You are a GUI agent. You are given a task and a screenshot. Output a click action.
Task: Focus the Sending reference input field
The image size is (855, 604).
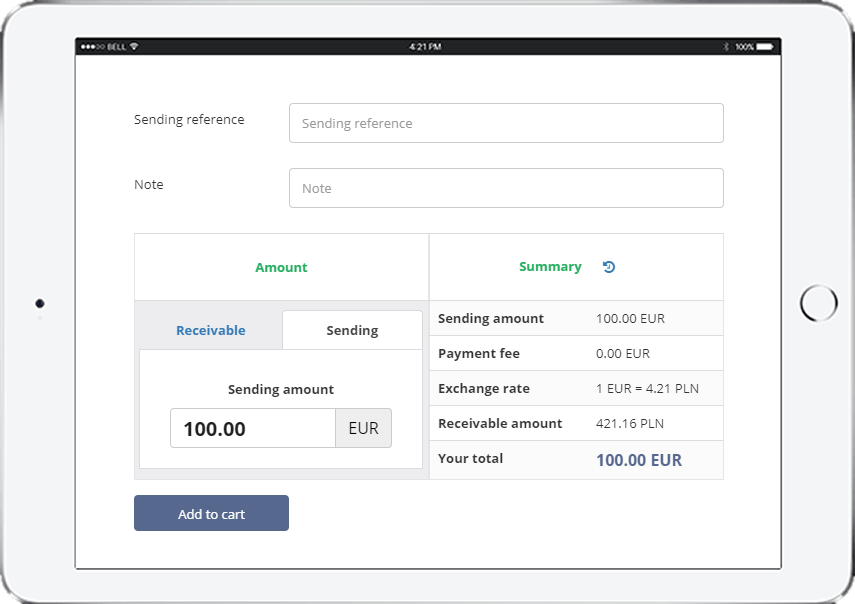506,123
